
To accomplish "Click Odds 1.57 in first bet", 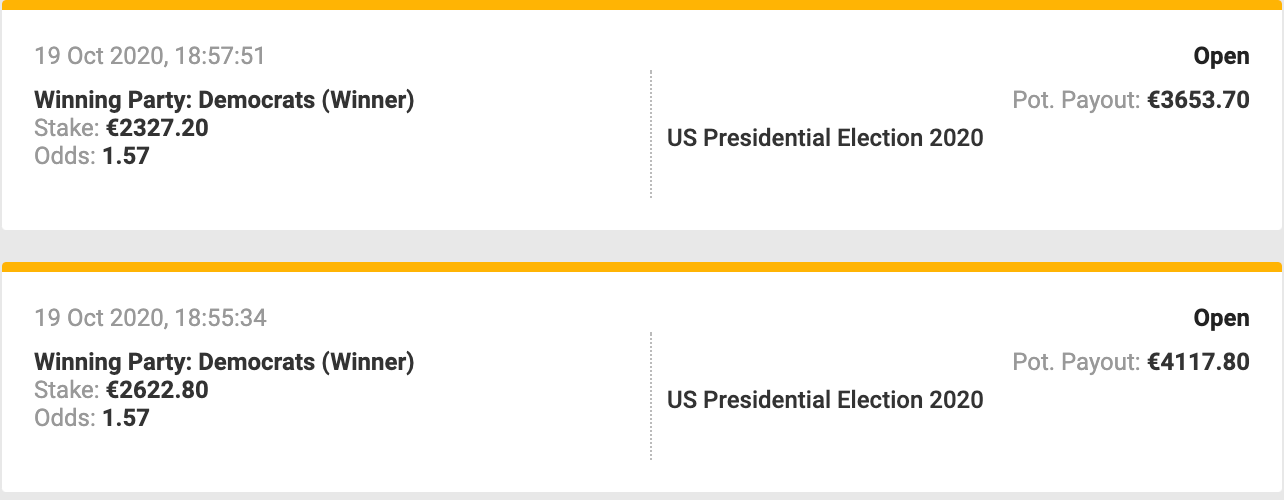I will 92,156.
